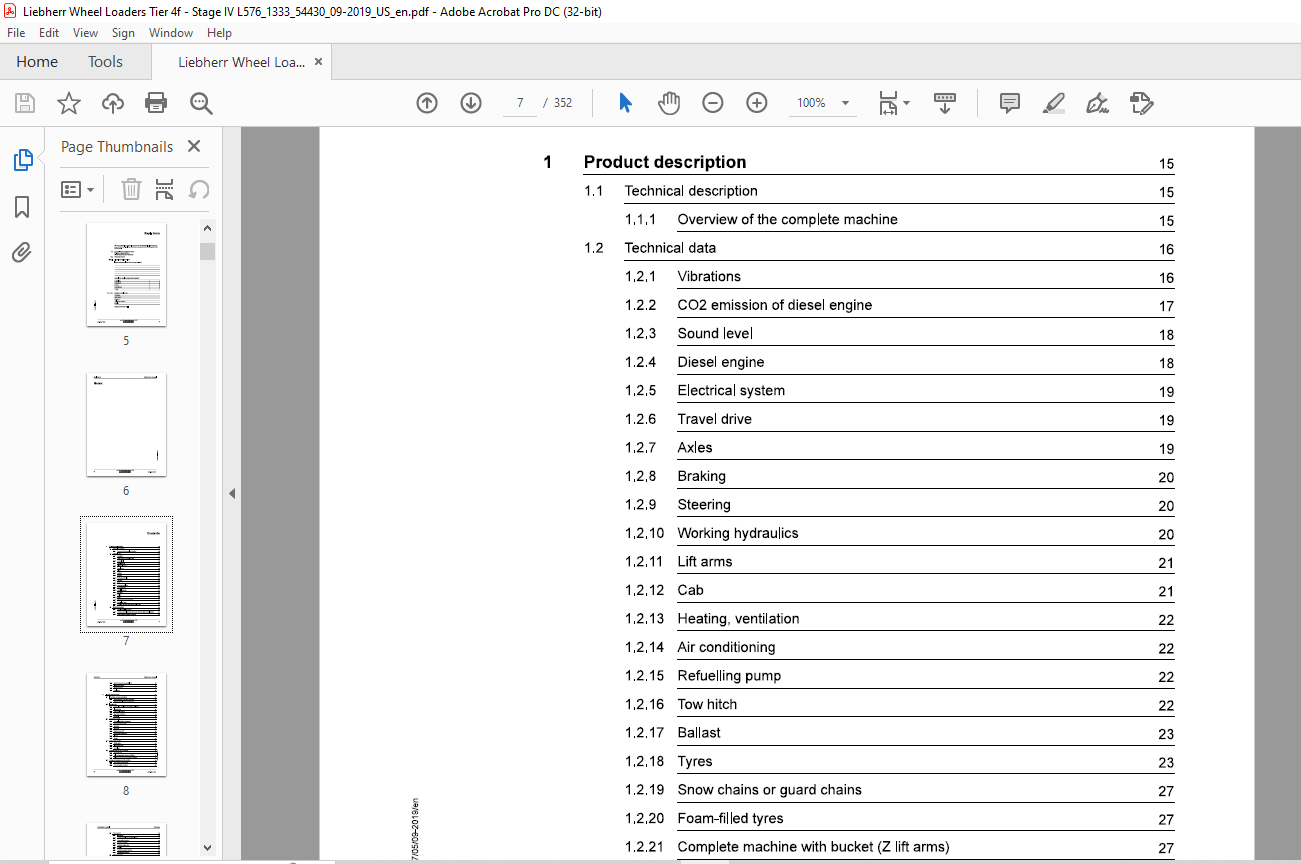The image size is (1301, 864).
Task: Select page 7 thumbnail
Action: [126, 574]
